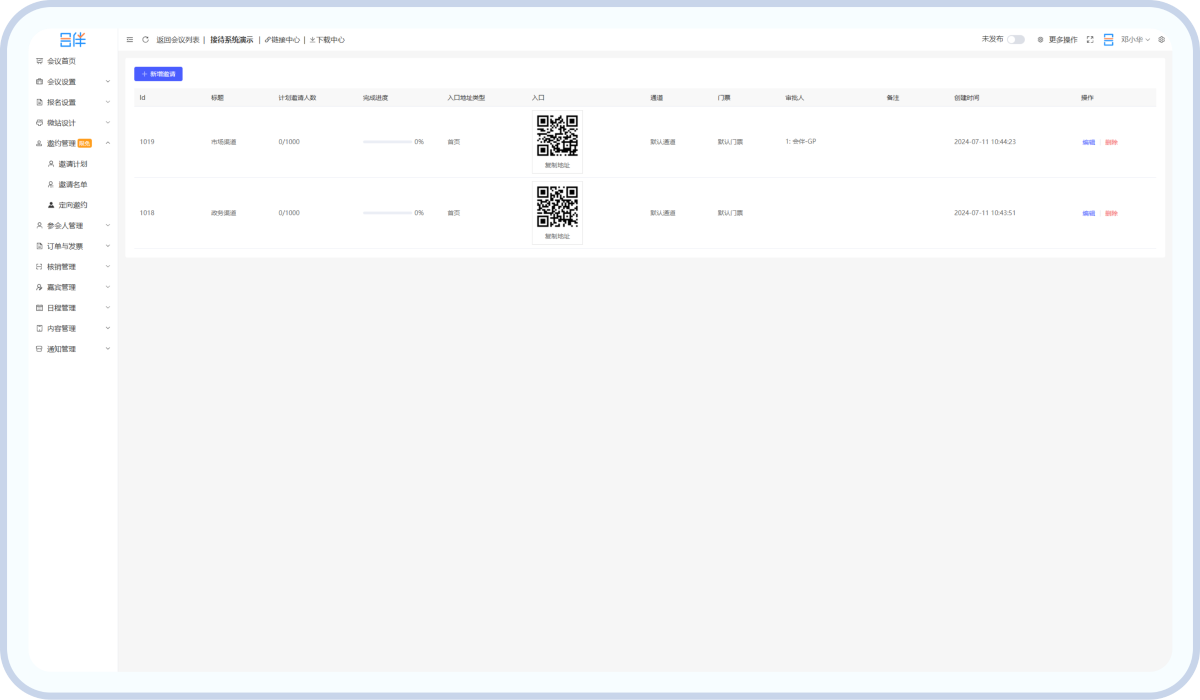This screenshot has width=1200, height=700.
Task: Click the 订单与发票 document icon
Action: [x=39, y=246]
